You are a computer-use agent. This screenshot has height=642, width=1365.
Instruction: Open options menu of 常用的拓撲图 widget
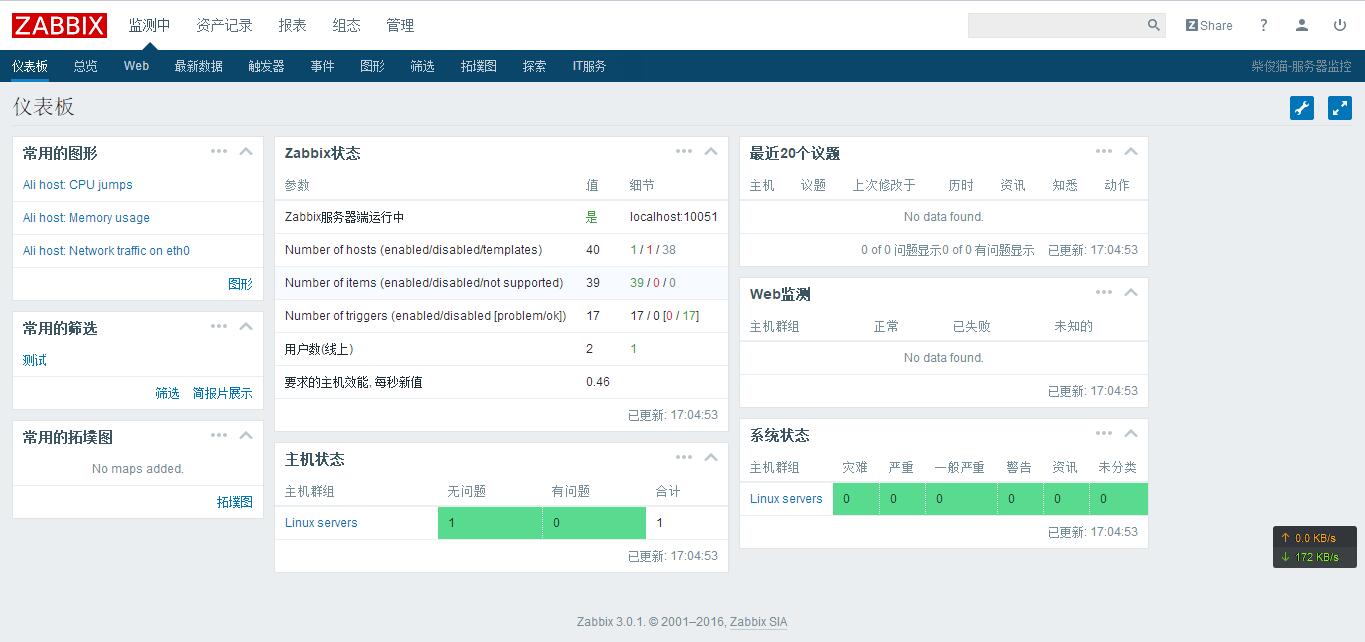click(219, 435)
